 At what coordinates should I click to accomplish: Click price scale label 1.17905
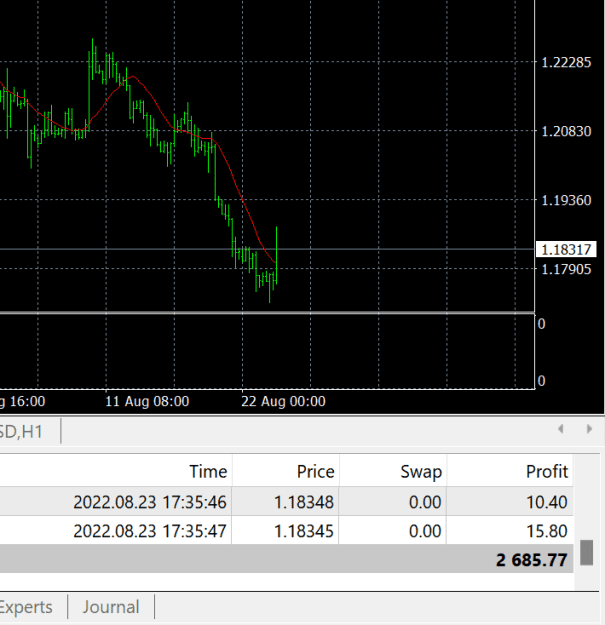566,269
